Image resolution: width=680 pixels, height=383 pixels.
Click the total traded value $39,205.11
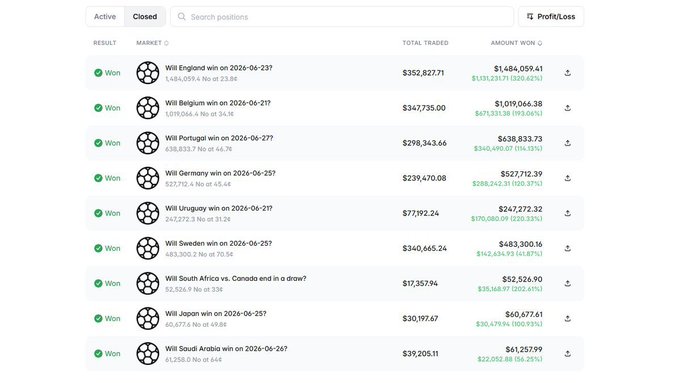(x=420, y=354)
